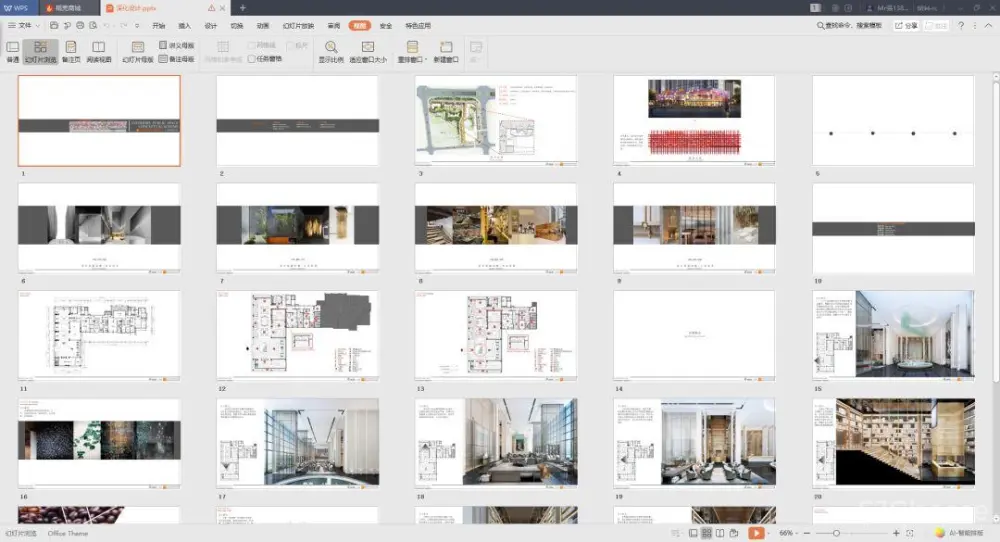This screenshot has width=1000, height=542.
Task: Open the Zoom ratio dialog (显示比例)
Action: click(x=331, y=50)
